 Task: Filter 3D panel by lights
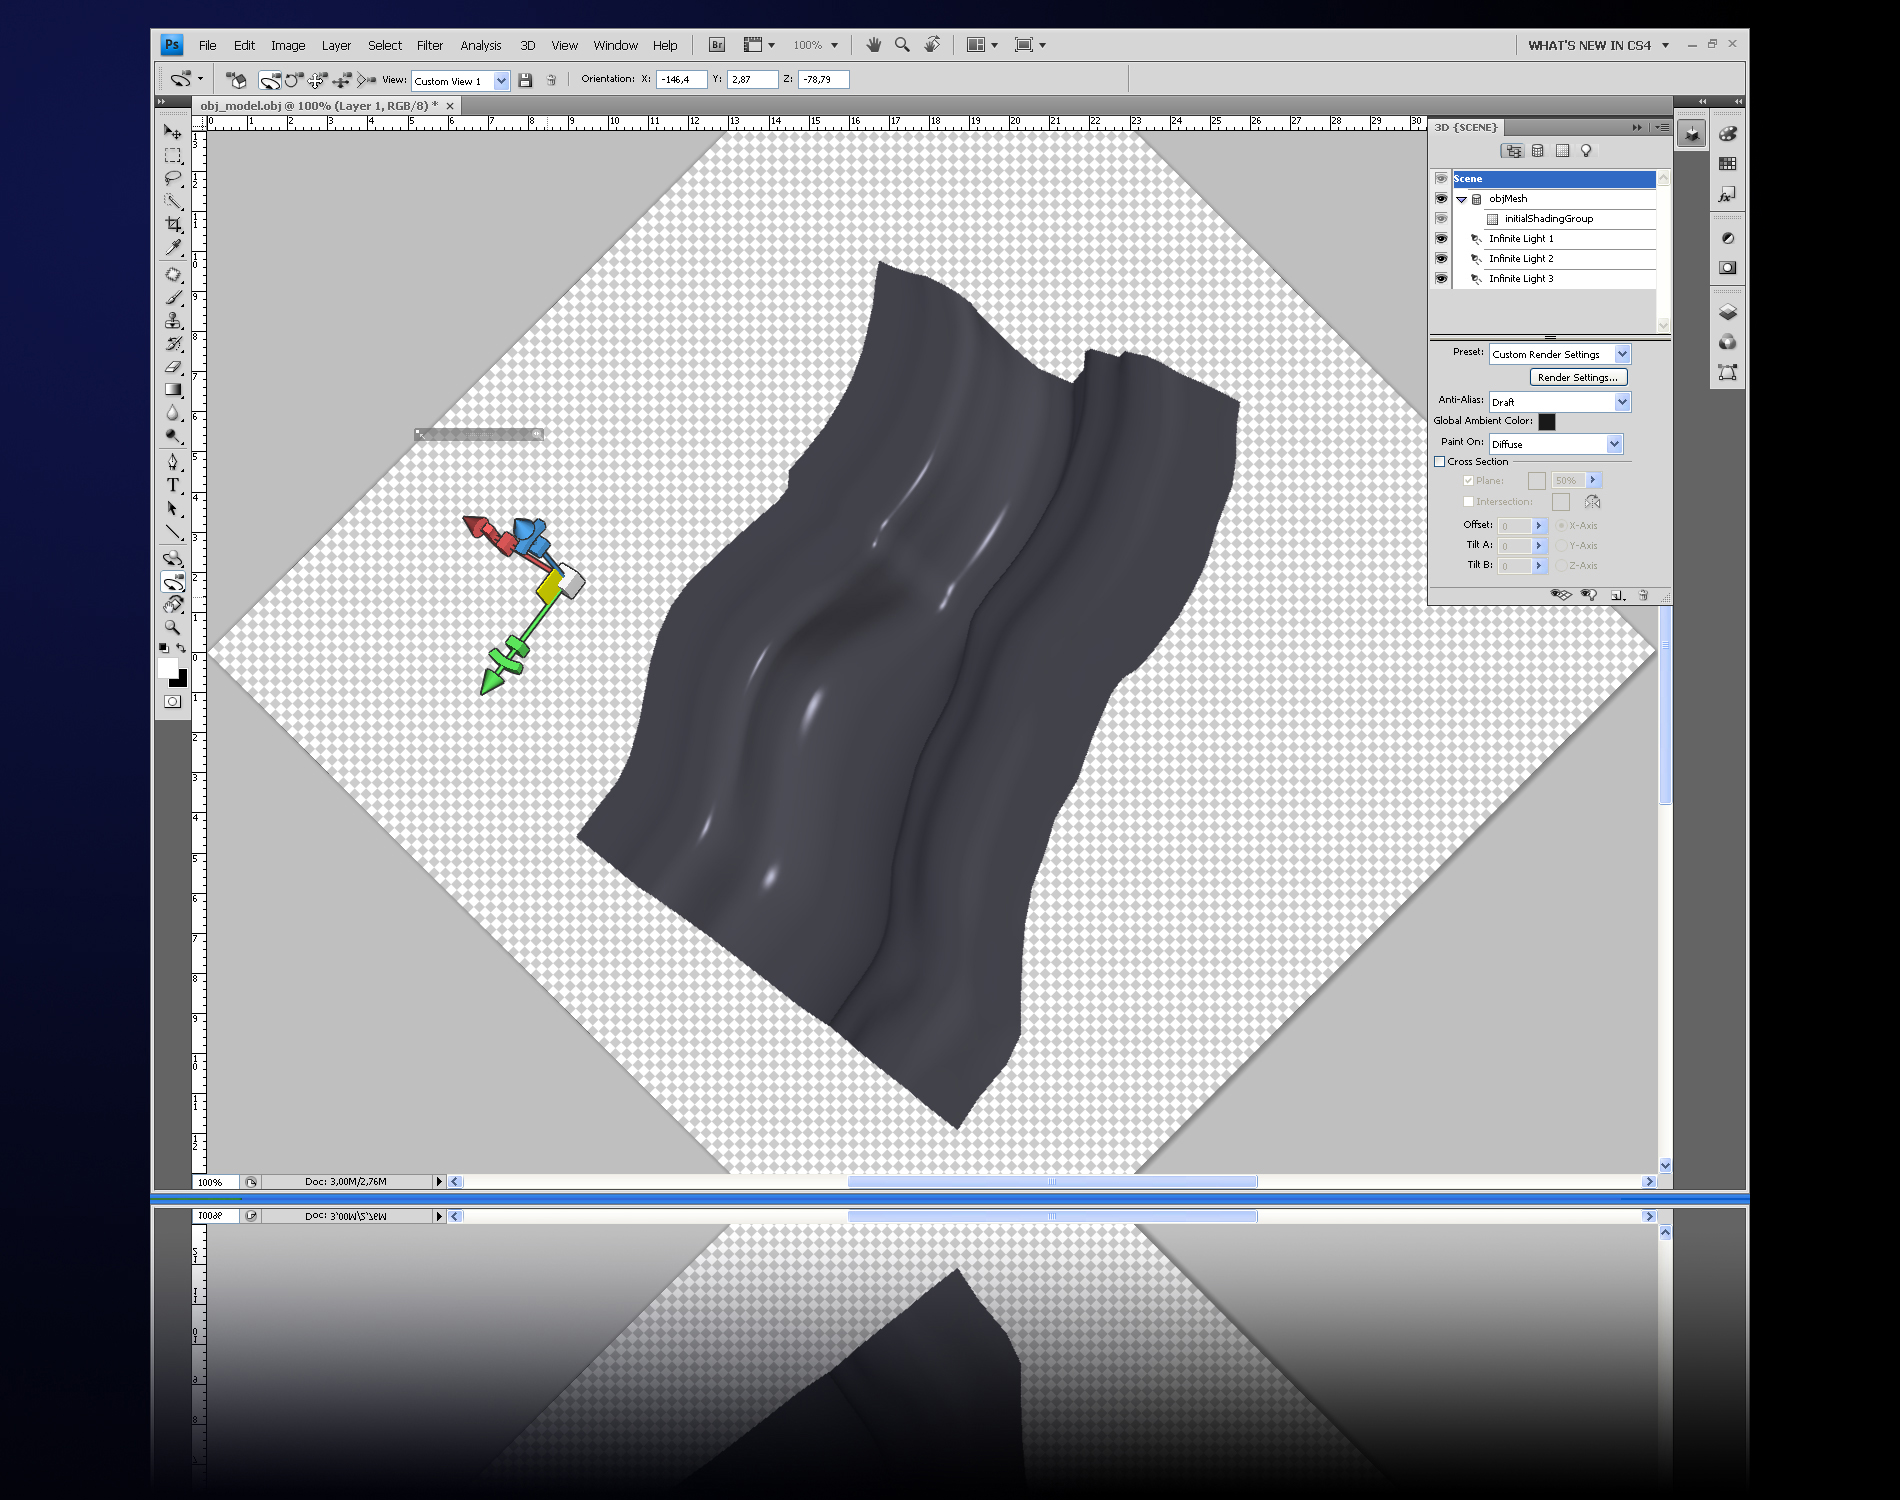1586,151
